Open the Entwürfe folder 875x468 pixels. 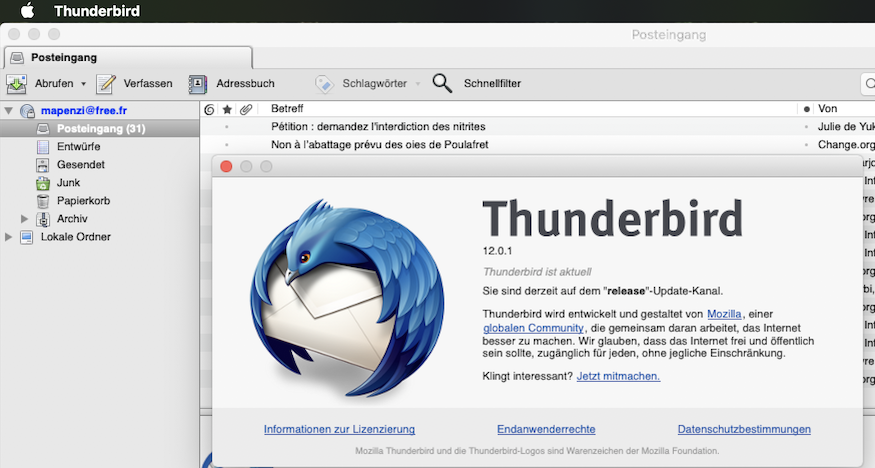[x=79, y=147]
